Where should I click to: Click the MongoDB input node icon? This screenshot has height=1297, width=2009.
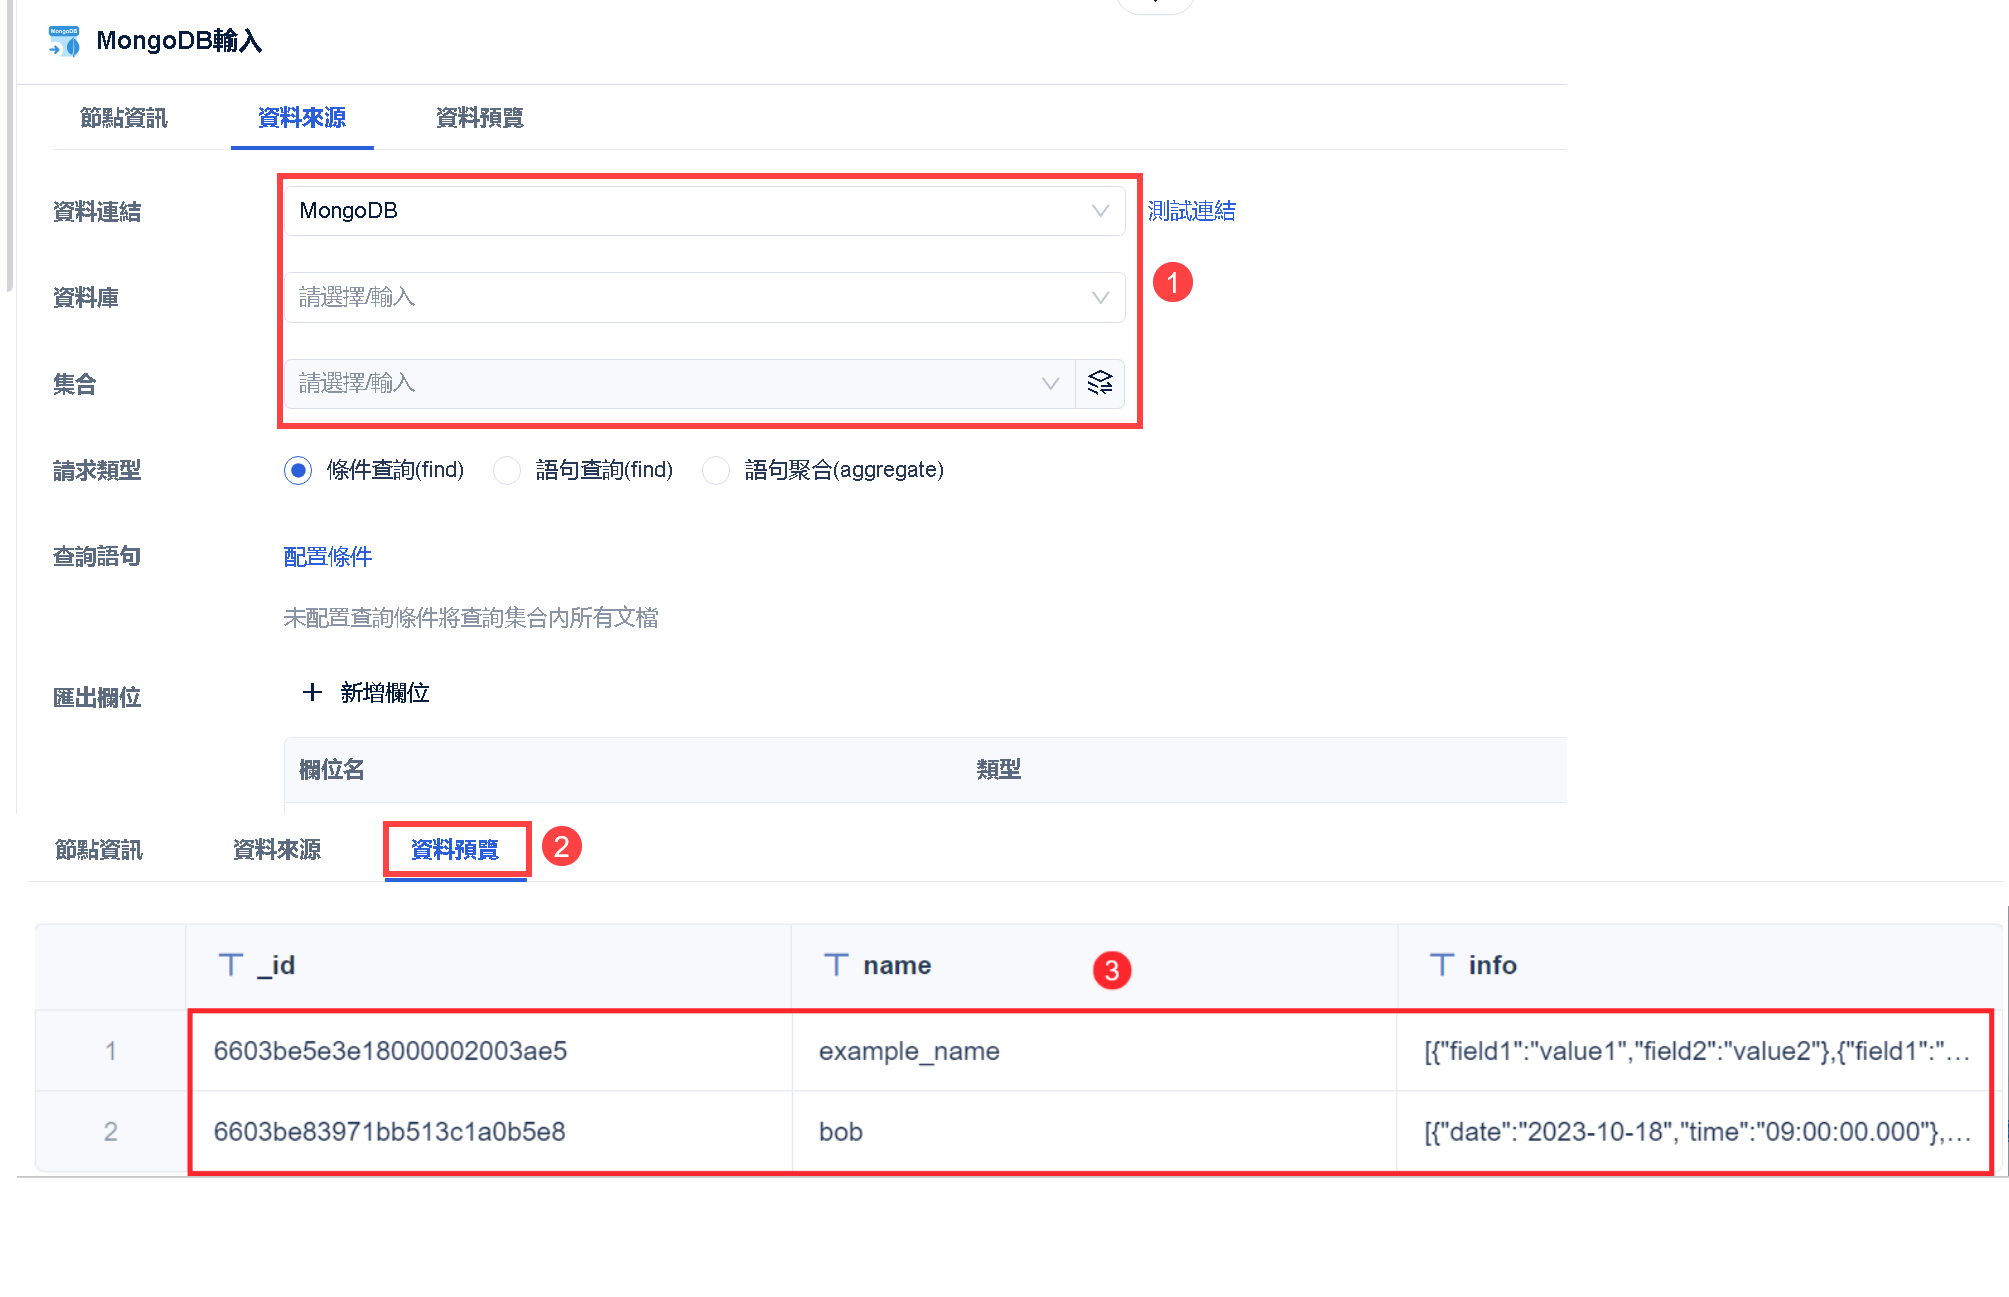(x=65, y=41)
